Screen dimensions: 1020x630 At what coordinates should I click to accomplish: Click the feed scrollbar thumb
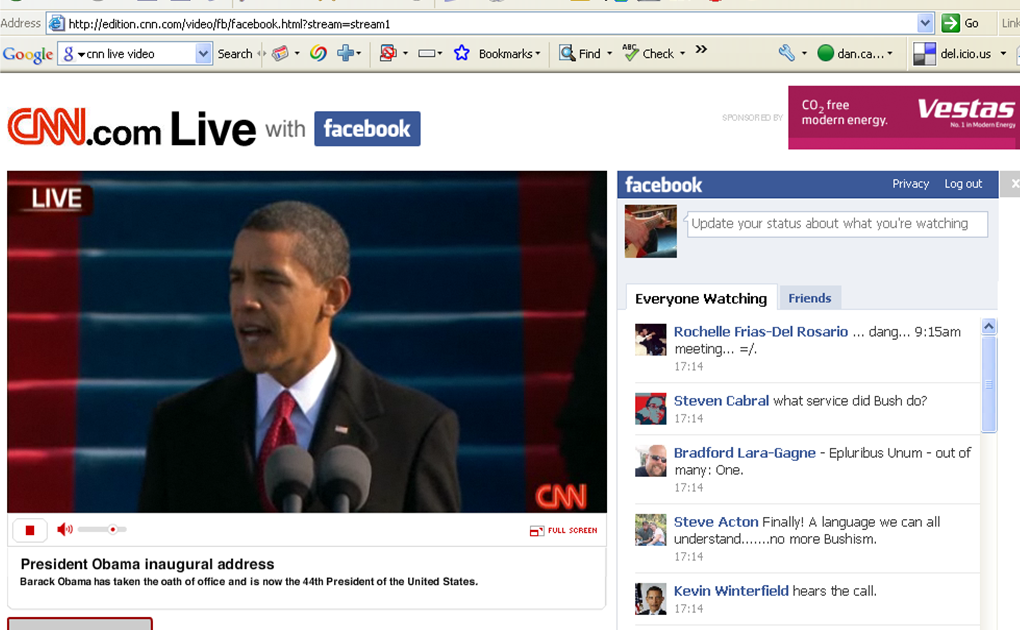point(989,384)
